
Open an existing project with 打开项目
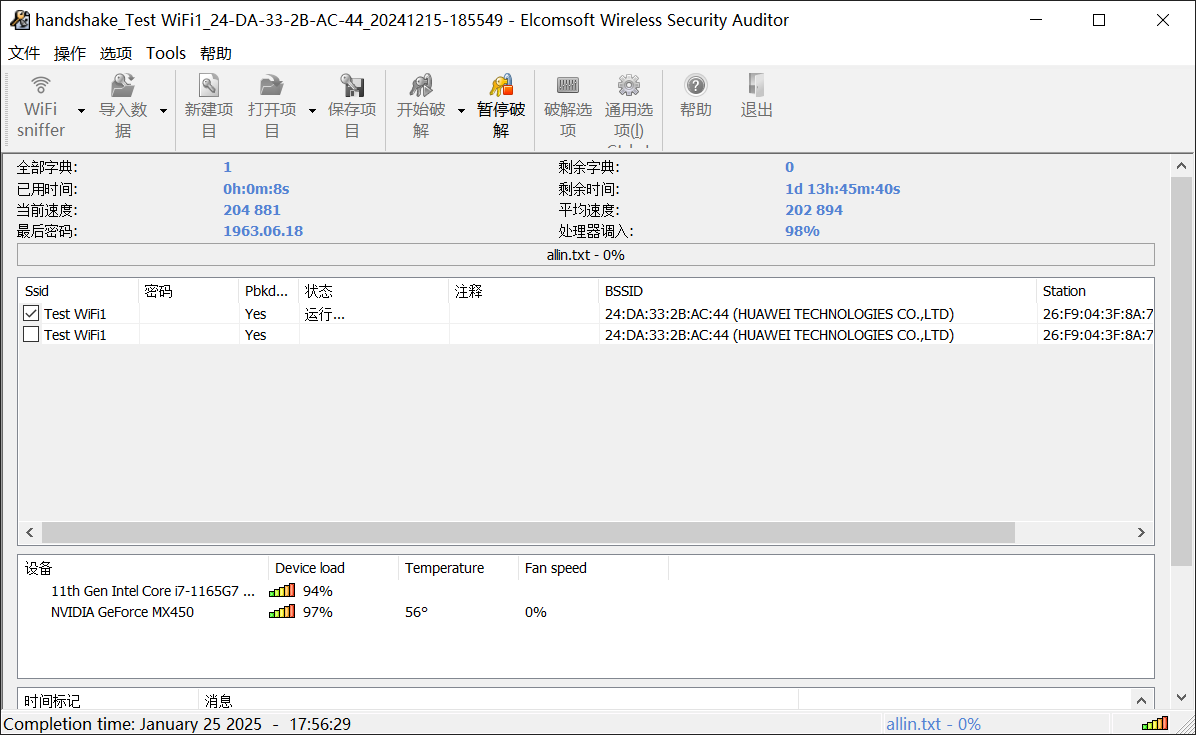(272, 100)
